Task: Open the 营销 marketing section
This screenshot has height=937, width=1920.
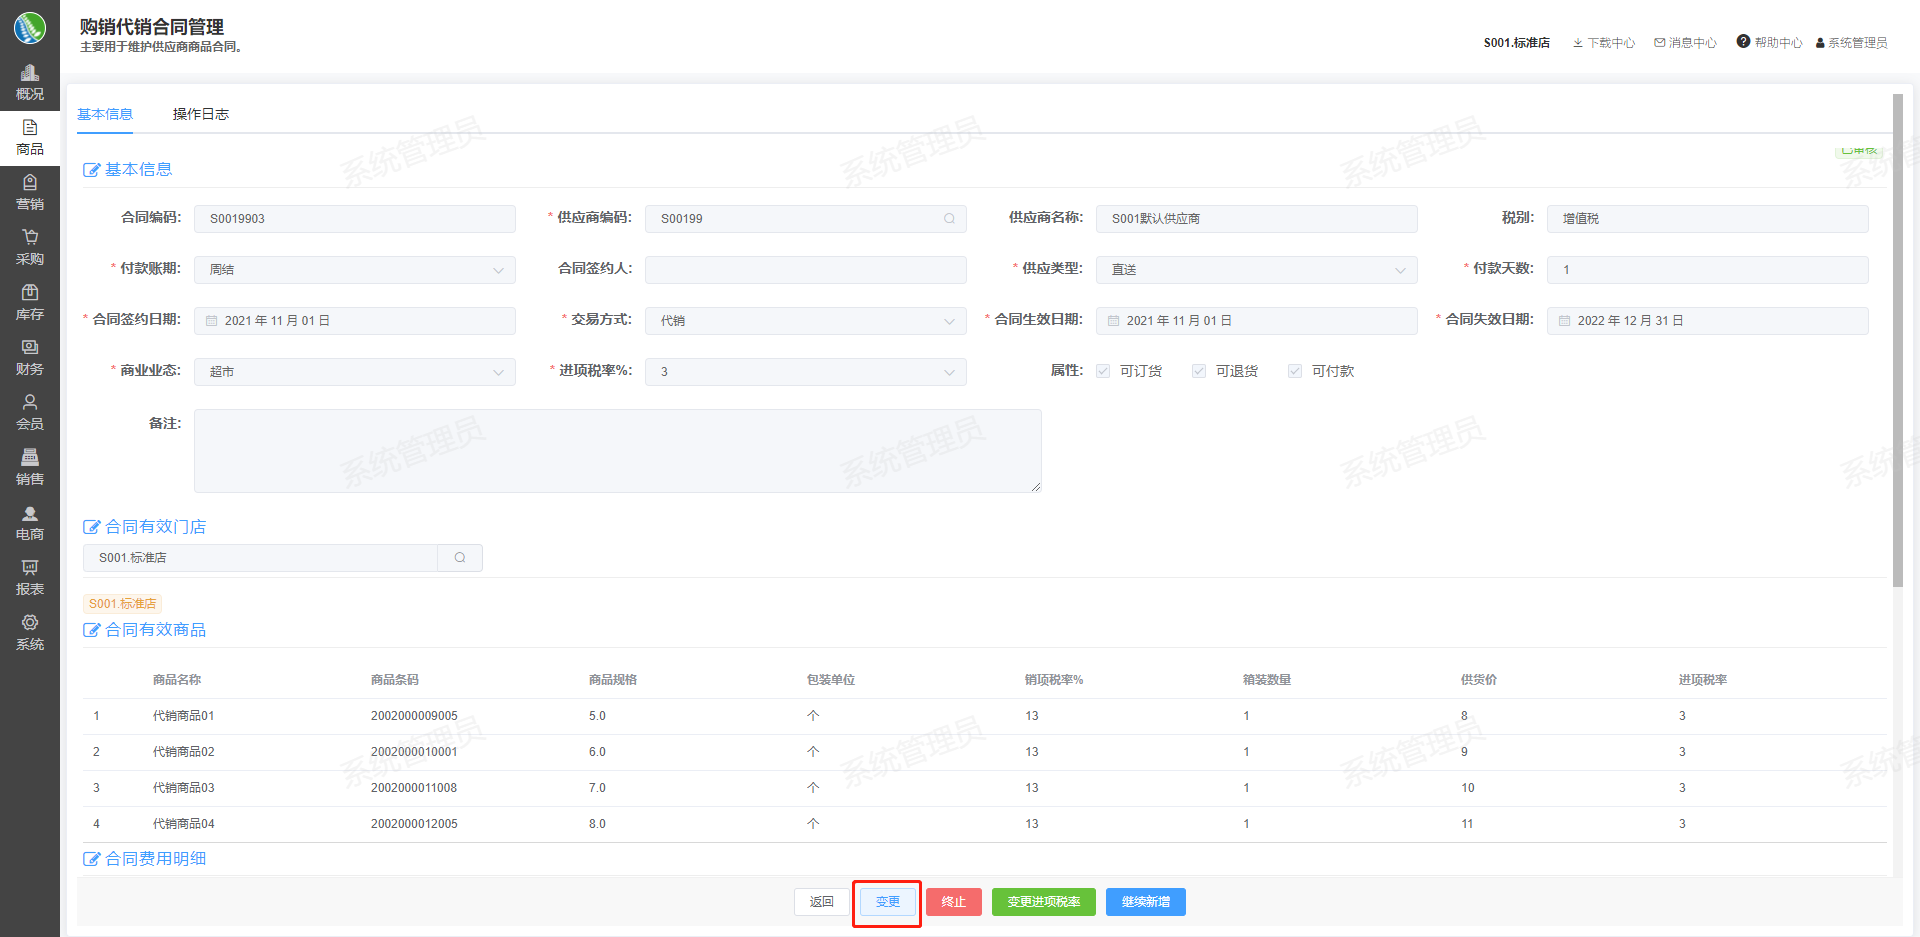Action: click(x=30, y=193)
